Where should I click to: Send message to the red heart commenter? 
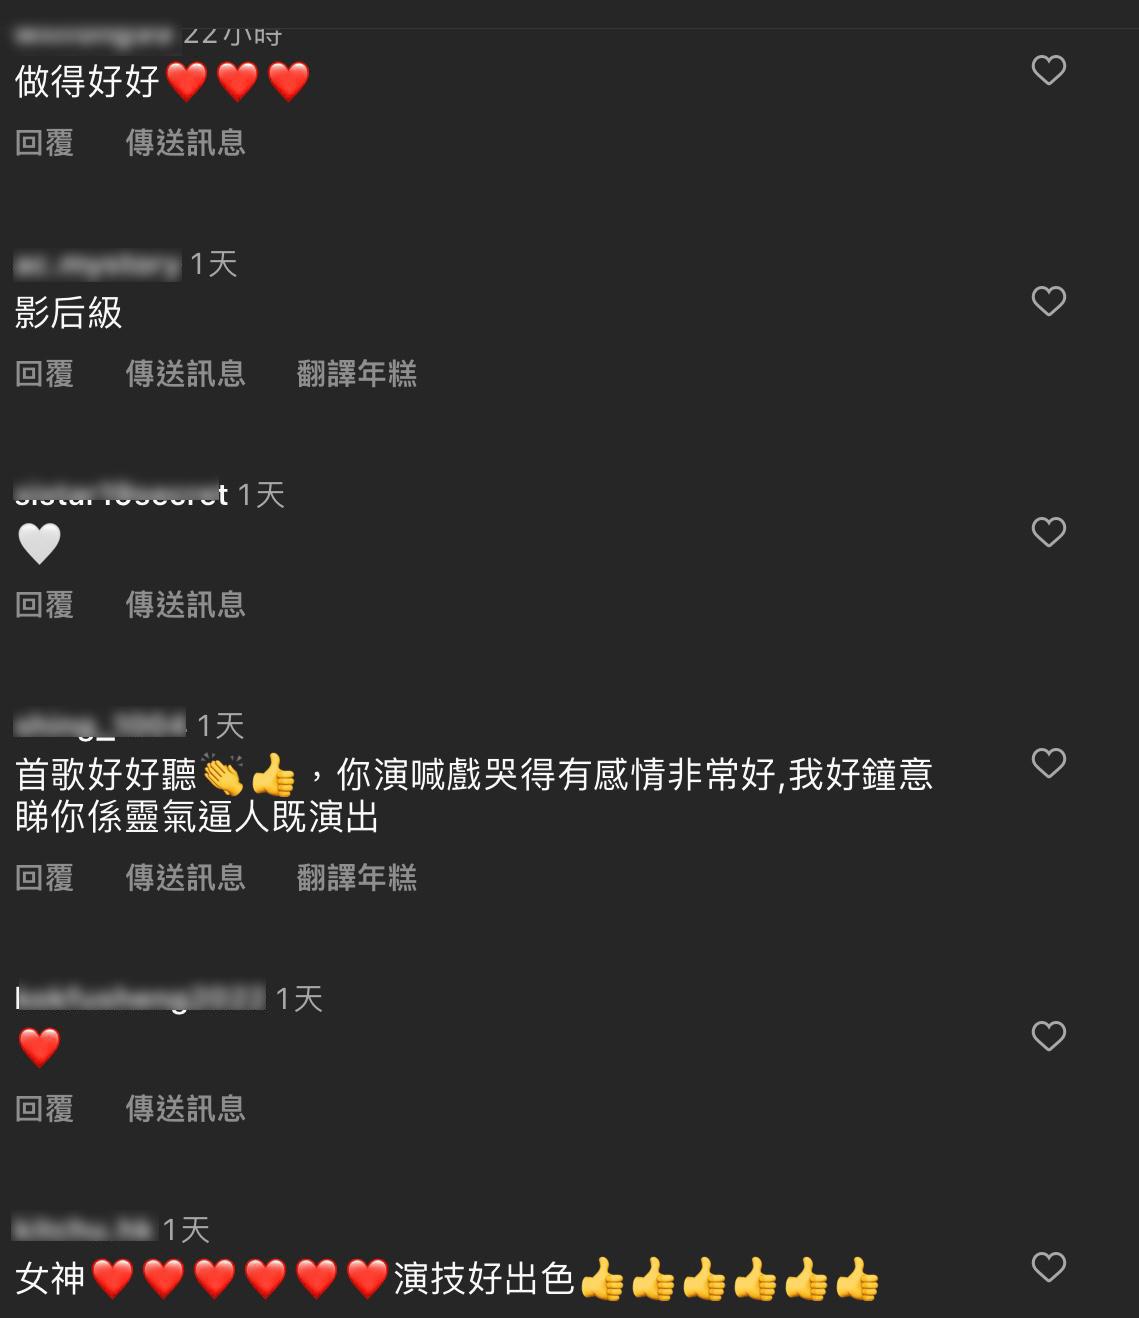pos(186,1109)
